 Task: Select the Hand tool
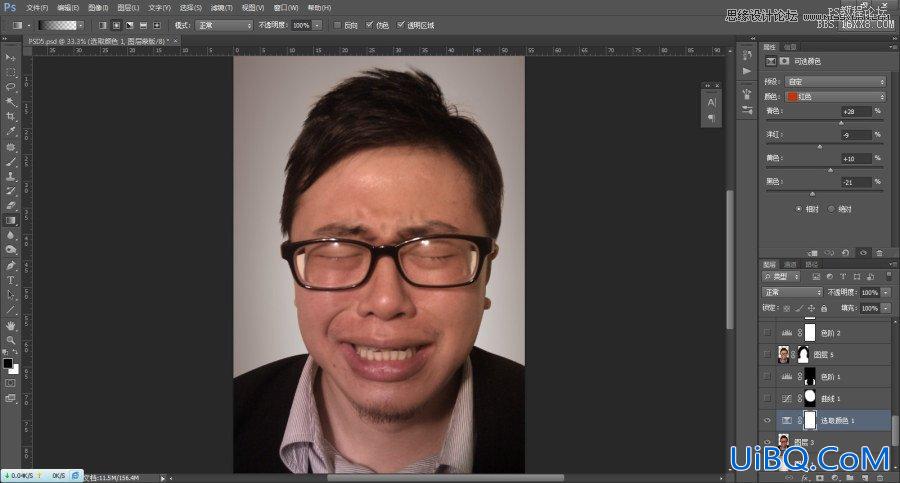click(10, 325)
